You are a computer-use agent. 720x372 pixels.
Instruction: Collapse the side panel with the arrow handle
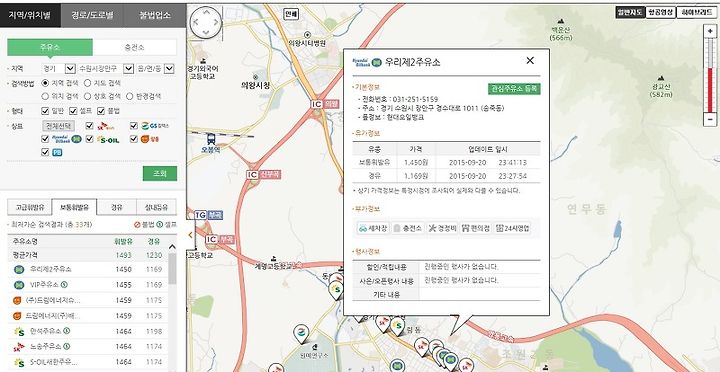click(190, 235)
